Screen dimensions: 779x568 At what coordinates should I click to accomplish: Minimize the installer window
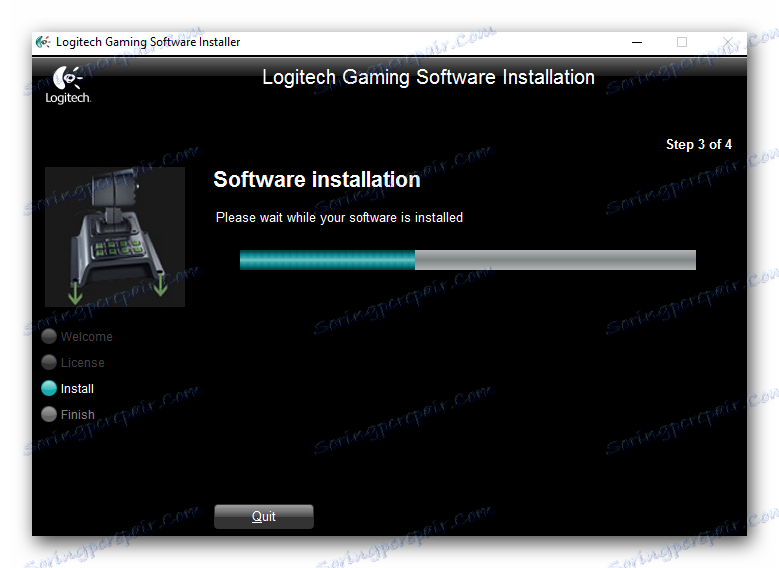pyautogui.click(x=637, y=42)
